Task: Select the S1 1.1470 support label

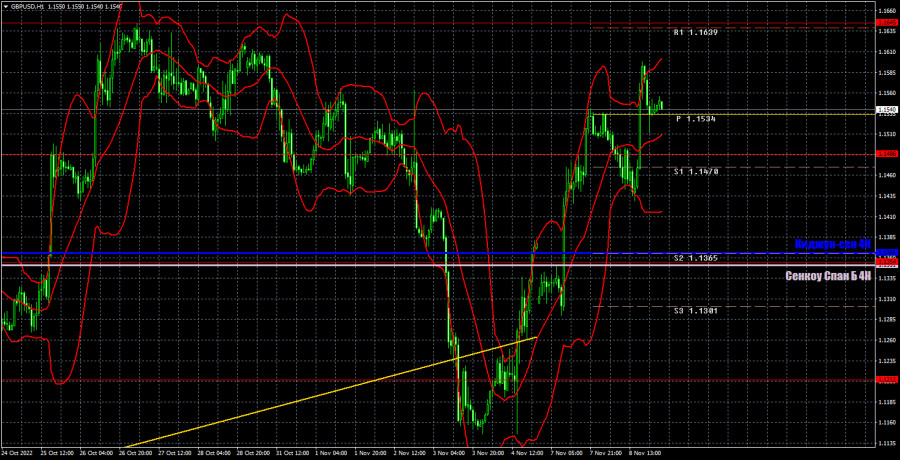Action: (x=696, y=172)
